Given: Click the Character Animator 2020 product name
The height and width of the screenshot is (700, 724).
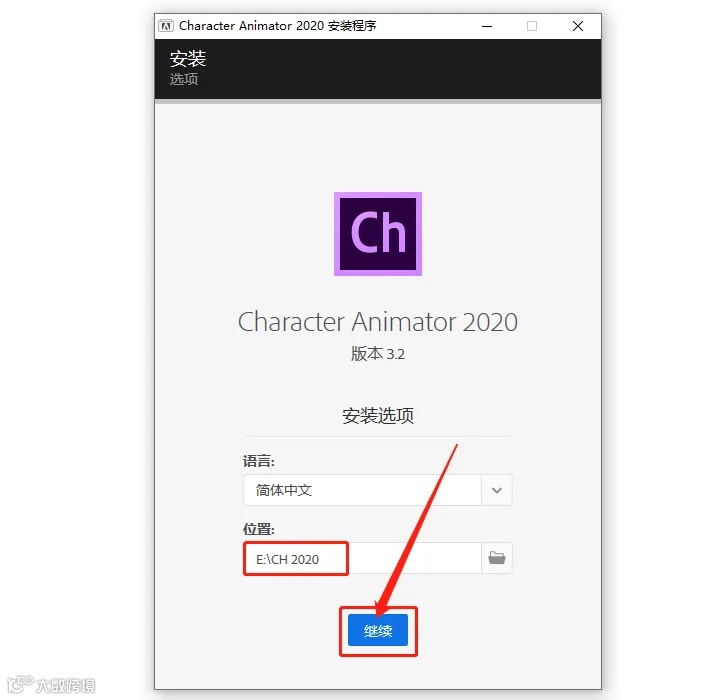Looking at the screenshot, I should pyautogui.click(x=378, y=322).
